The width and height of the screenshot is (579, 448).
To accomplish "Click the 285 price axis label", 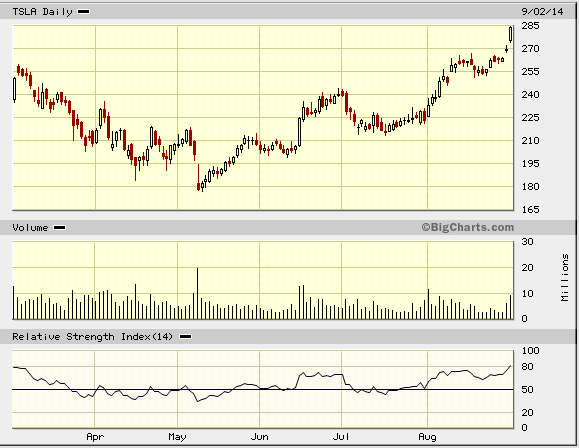I will pos(530,25).
